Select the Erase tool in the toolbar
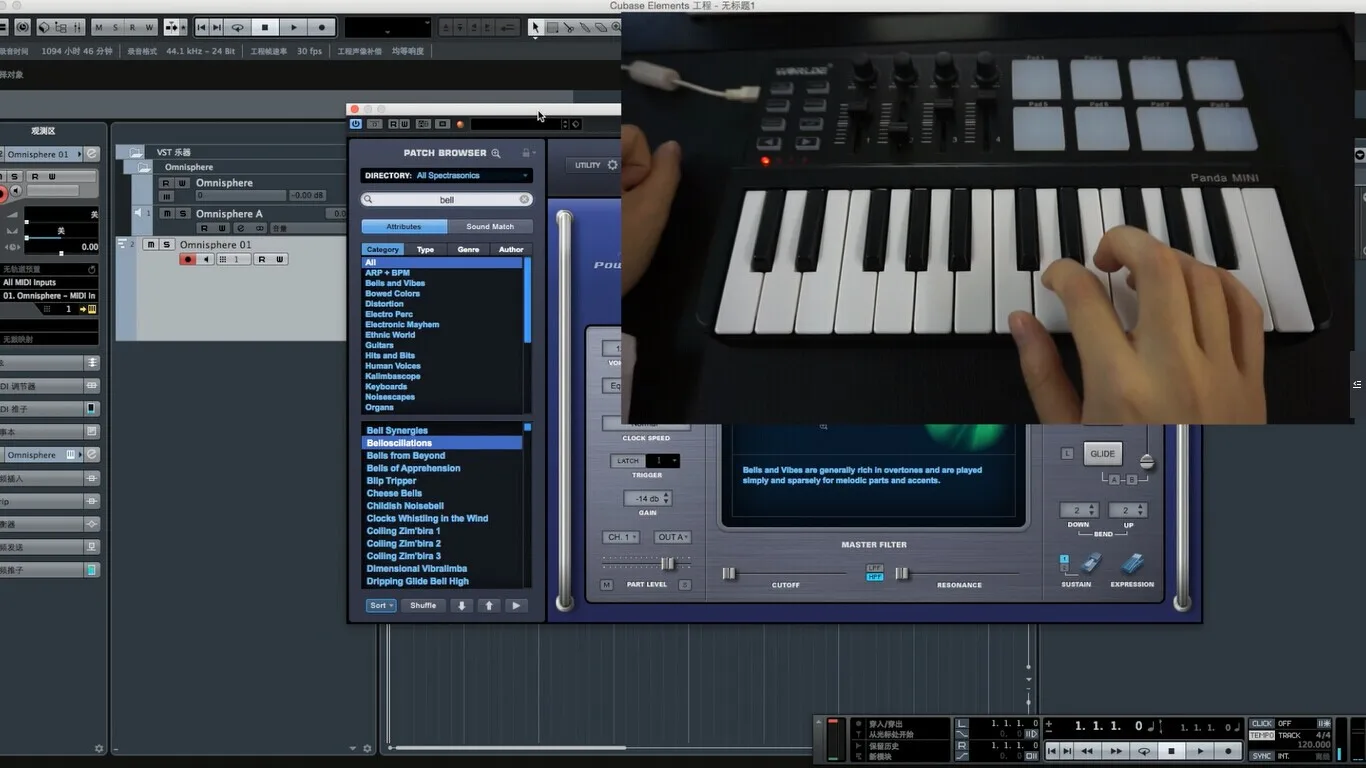 [x=599, y=27]
